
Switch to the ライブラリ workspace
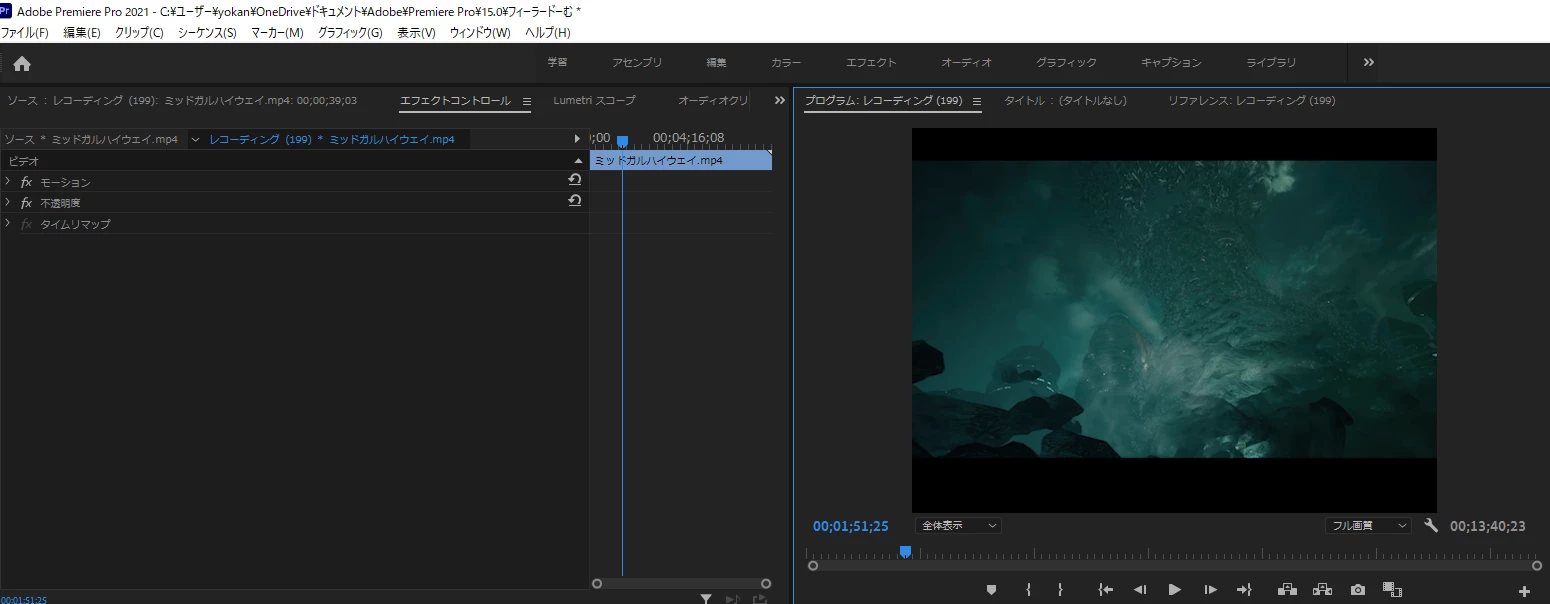coord(1271,62)
